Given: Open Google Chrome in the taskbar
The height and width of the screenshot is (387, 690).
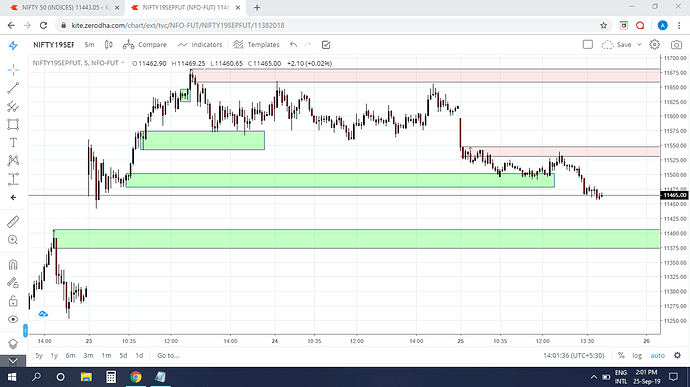Looking at the screenshot, I should click(136, 377).
